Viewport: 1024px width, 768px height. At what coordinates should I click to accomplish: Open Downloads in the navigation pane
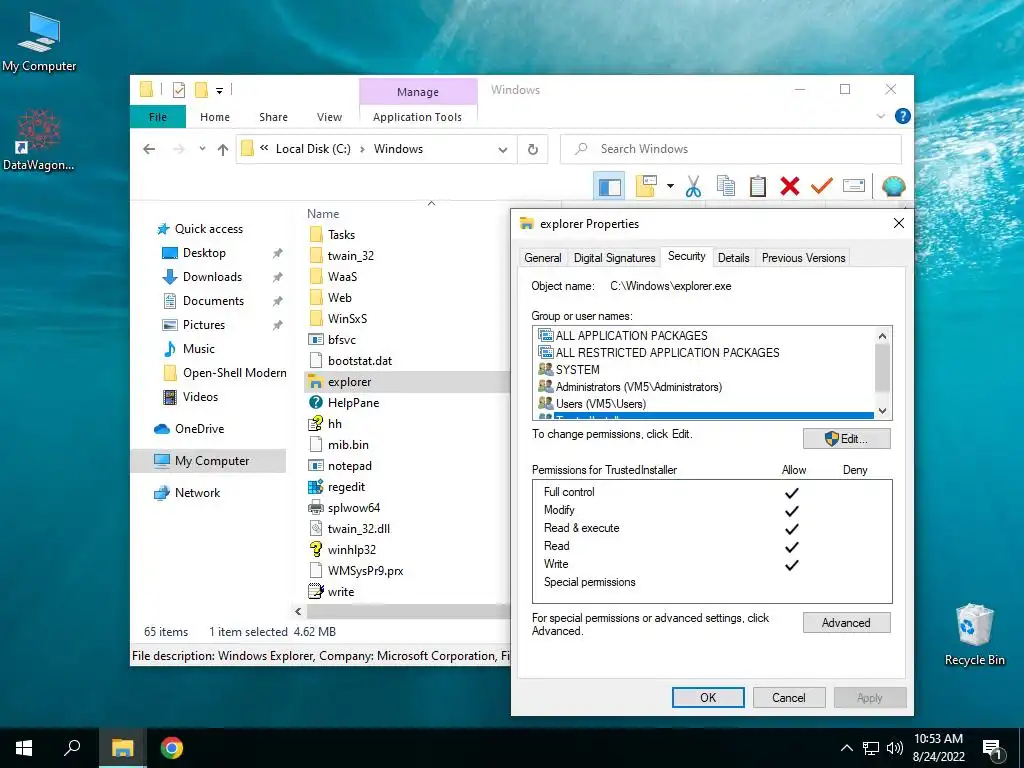[212, 277]
